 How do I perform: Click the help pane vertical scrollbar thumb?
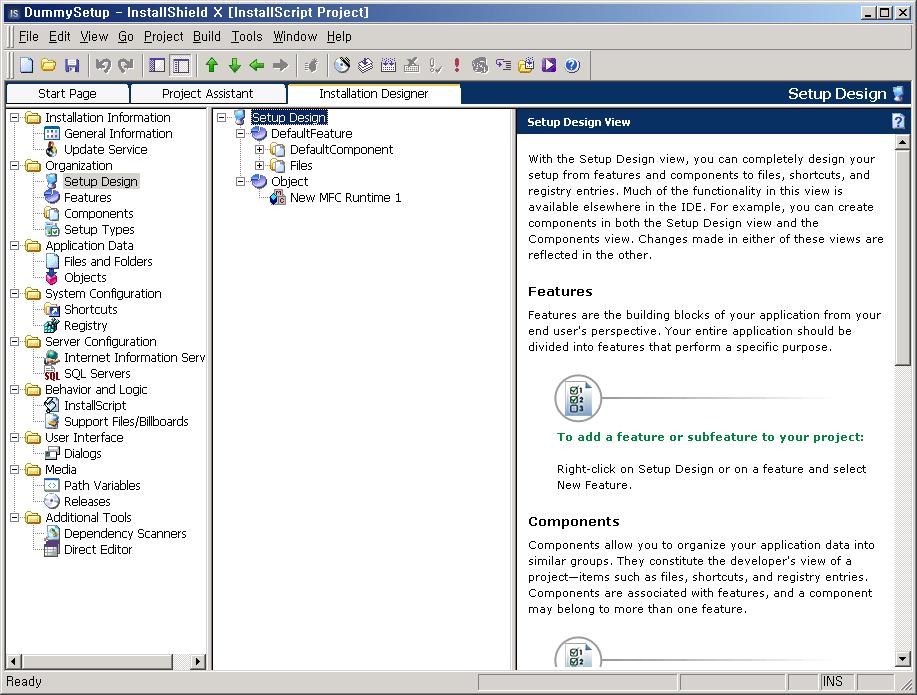tap(902, 257)
